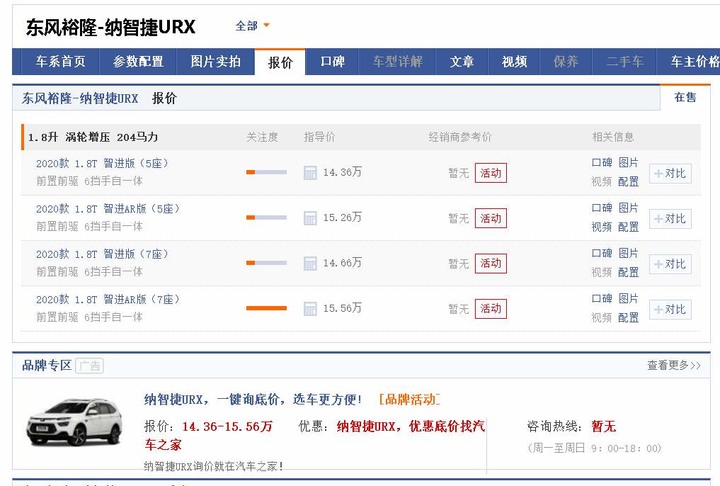Click the 东风裕隆-纳智捷URX breadcrumb heading link
The height and width of the screenshot is (486, 720).
[x=80, y=98]
